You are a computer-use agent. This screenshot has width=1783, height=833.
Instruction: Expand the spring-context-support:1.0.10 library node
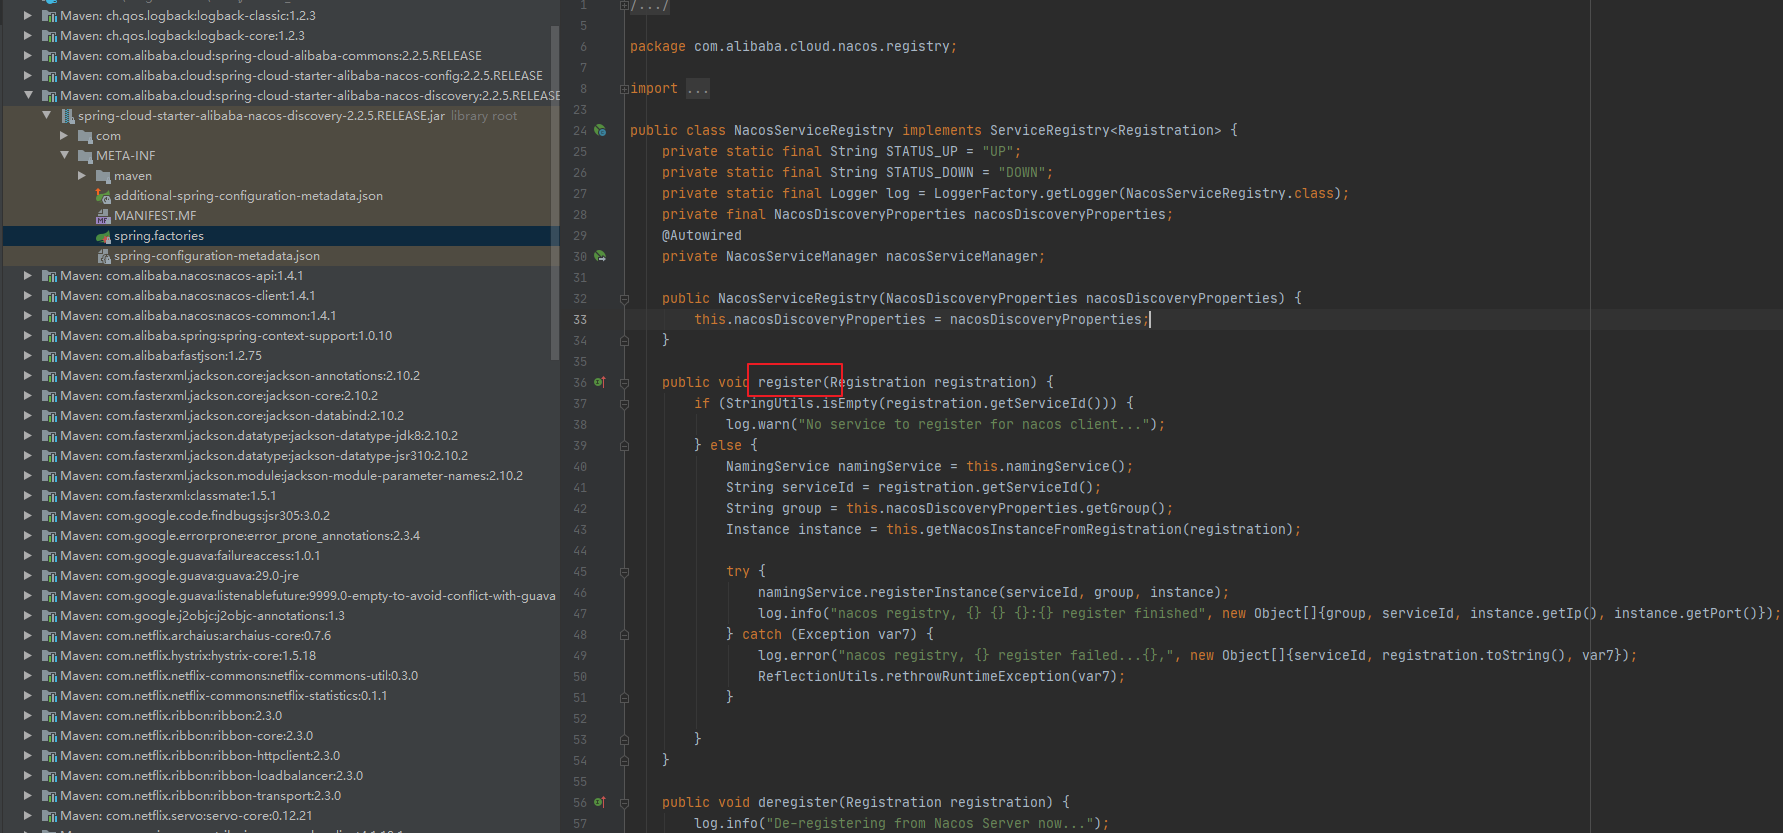click(x=28, y=336)
